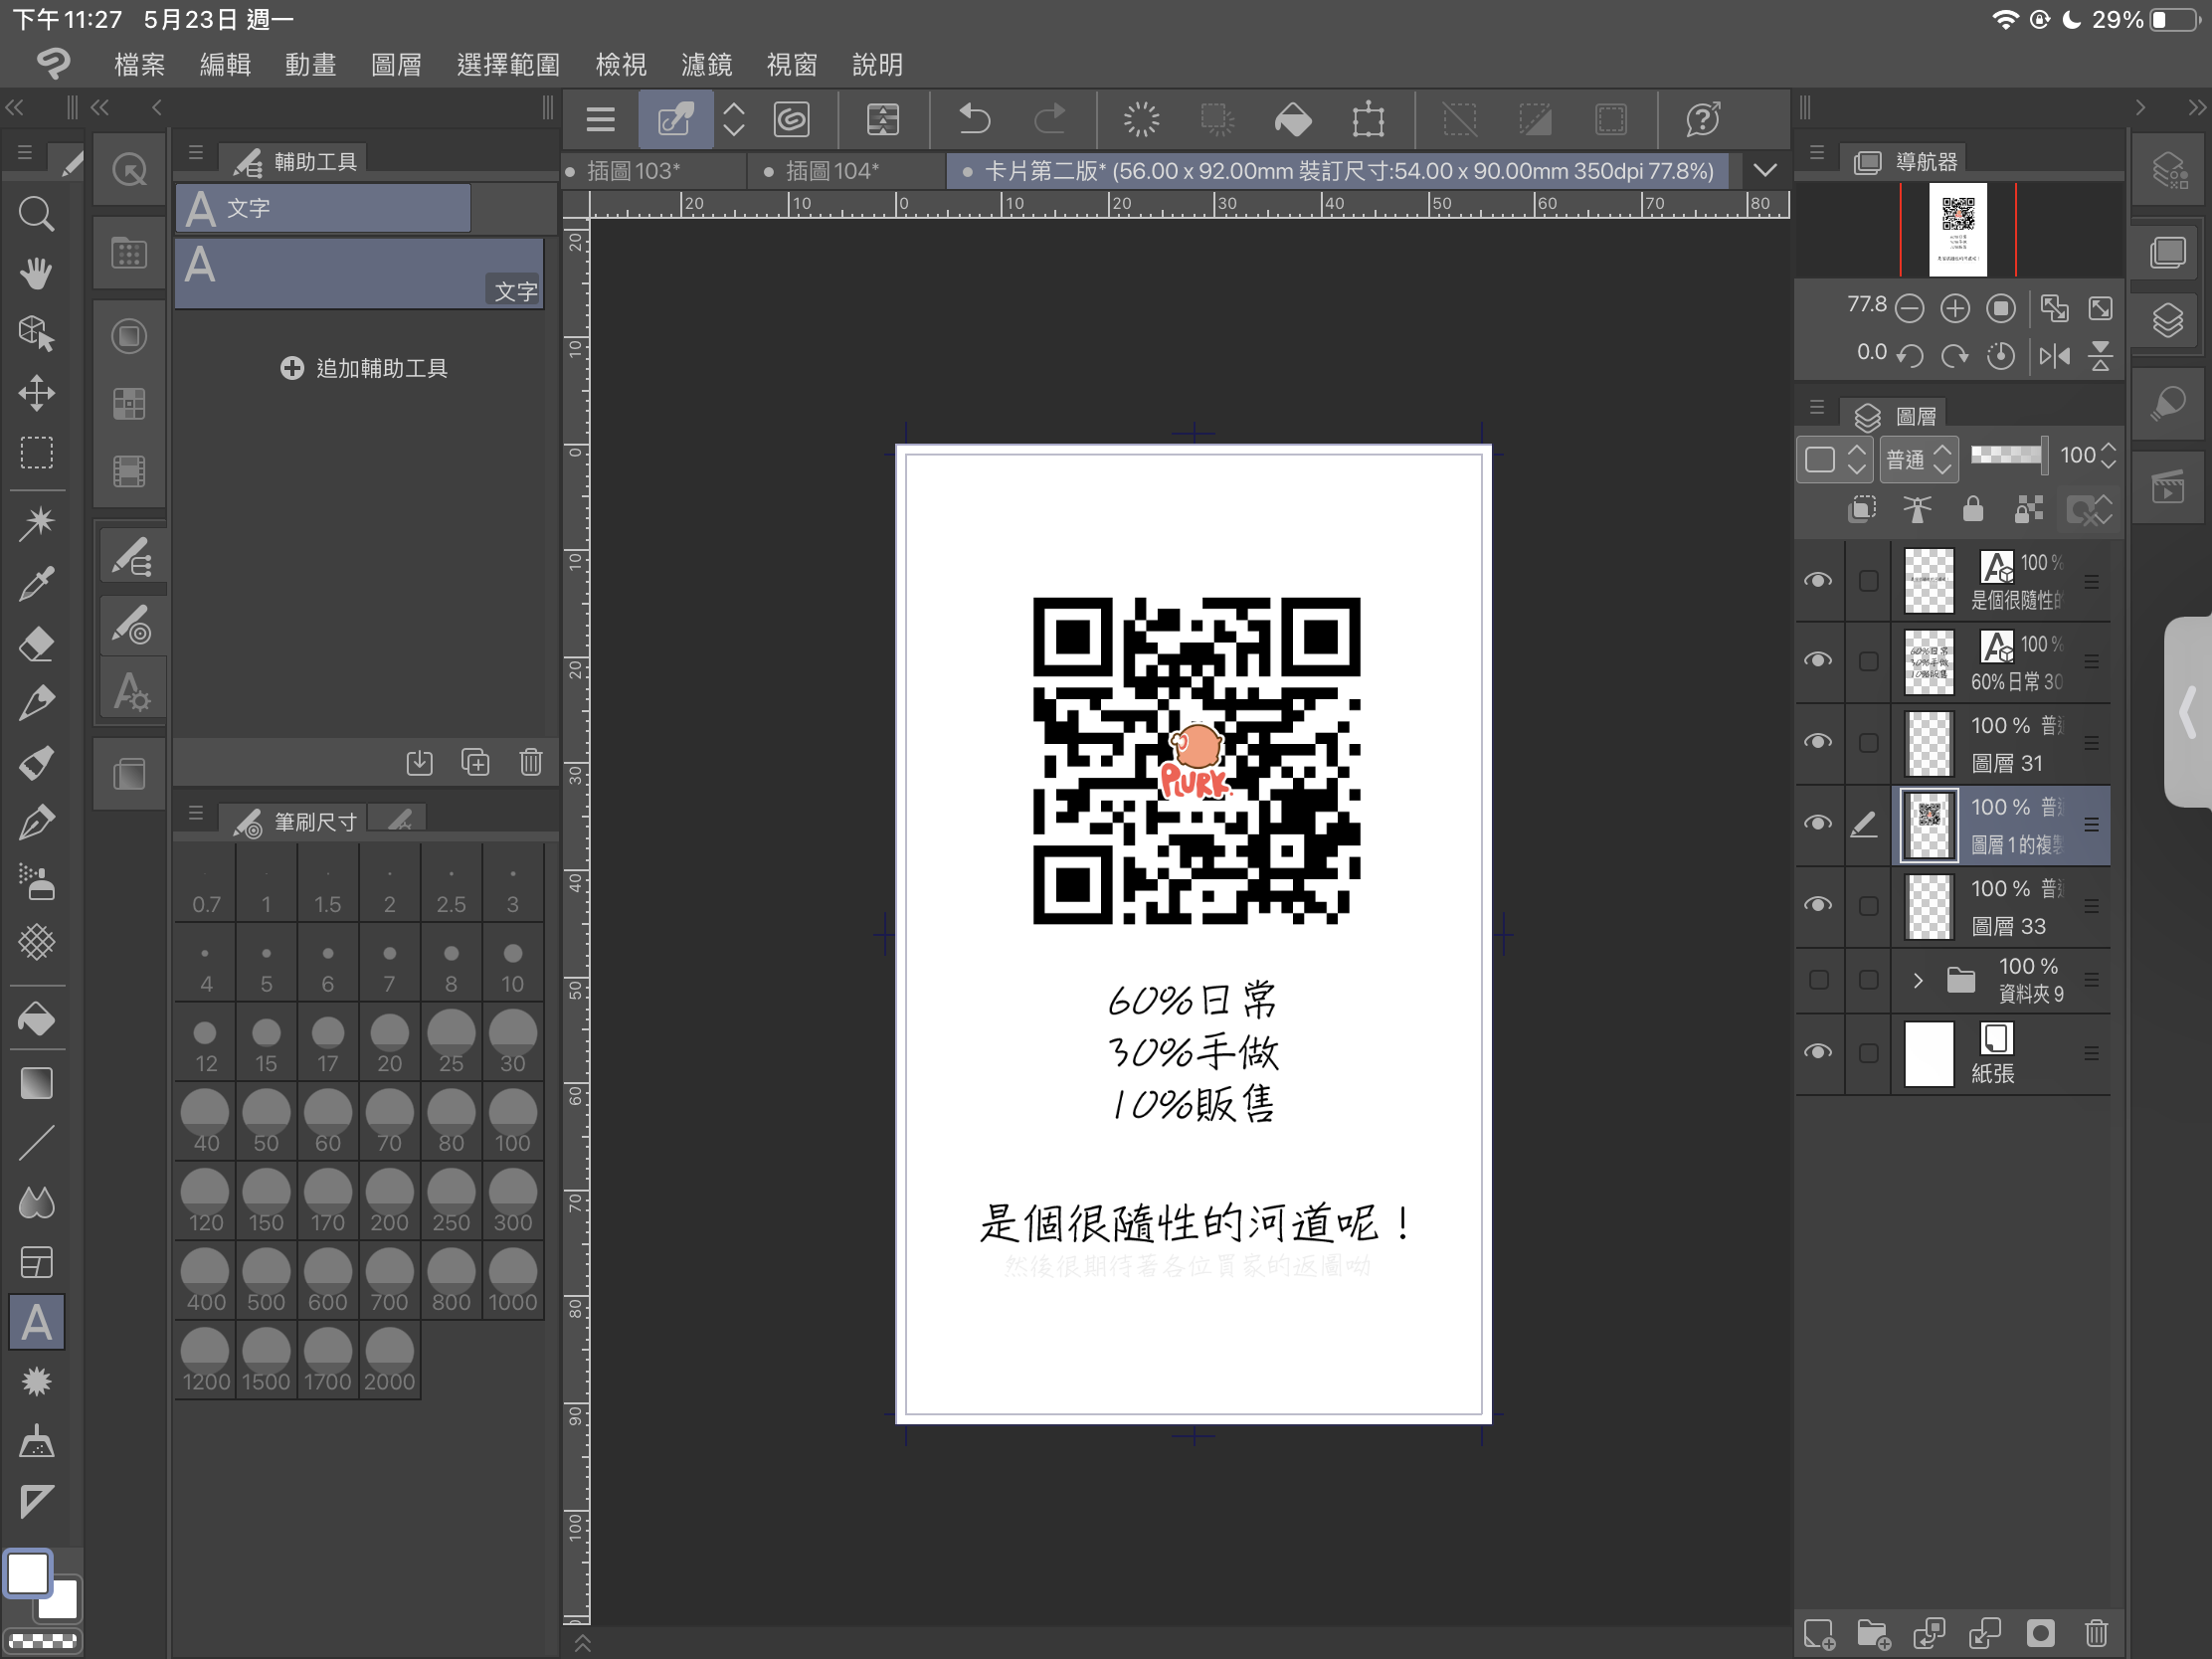Viewport: 2212px width, 1659px height.
Task: Click the navigator canvas thumbnail
Action: (1958, 229)
